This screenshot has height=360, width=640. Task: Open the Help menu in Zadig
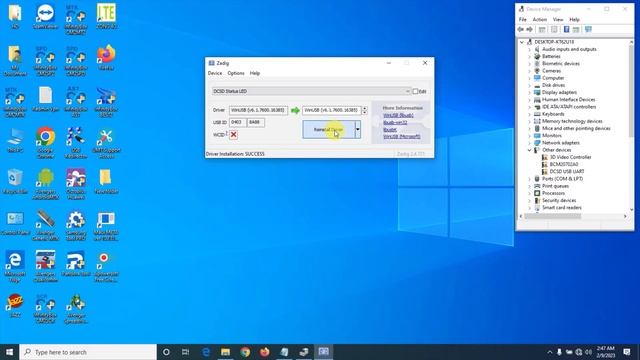pos(255,73)
